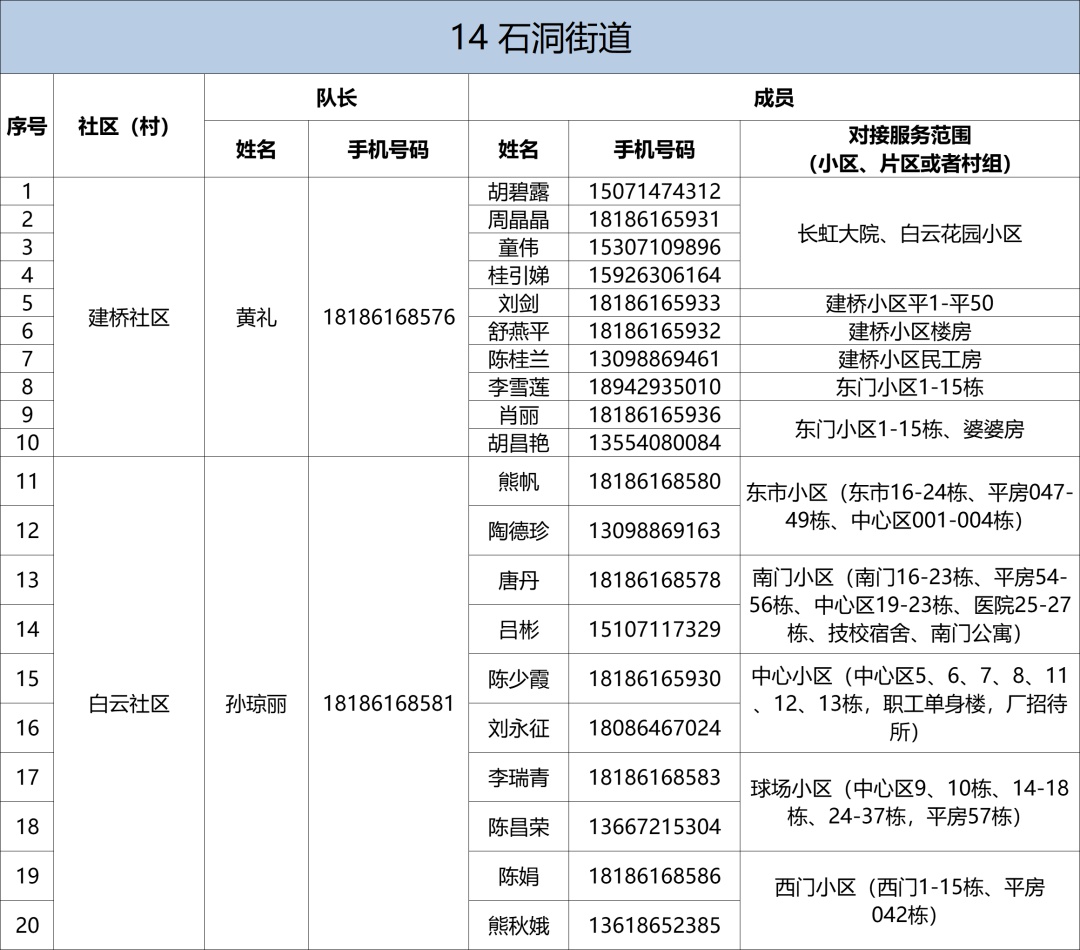Click the '西门小区' service range cell
Image resolution: width=1080 pixels, height=950 pixels.
(x=909, y=900)
